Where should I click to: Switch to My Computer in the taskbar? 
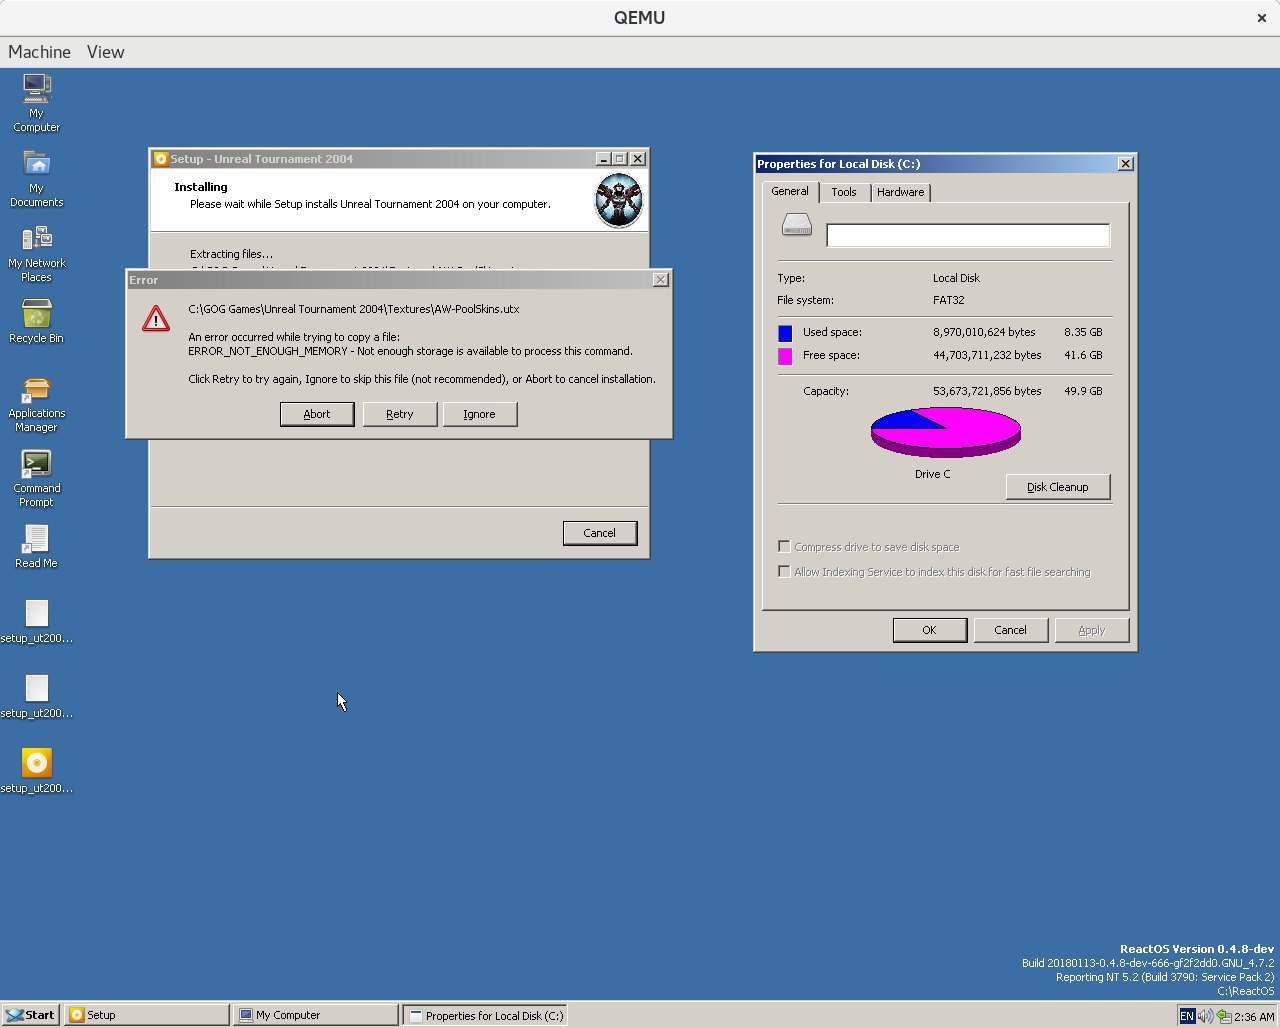coord(317,1015)
